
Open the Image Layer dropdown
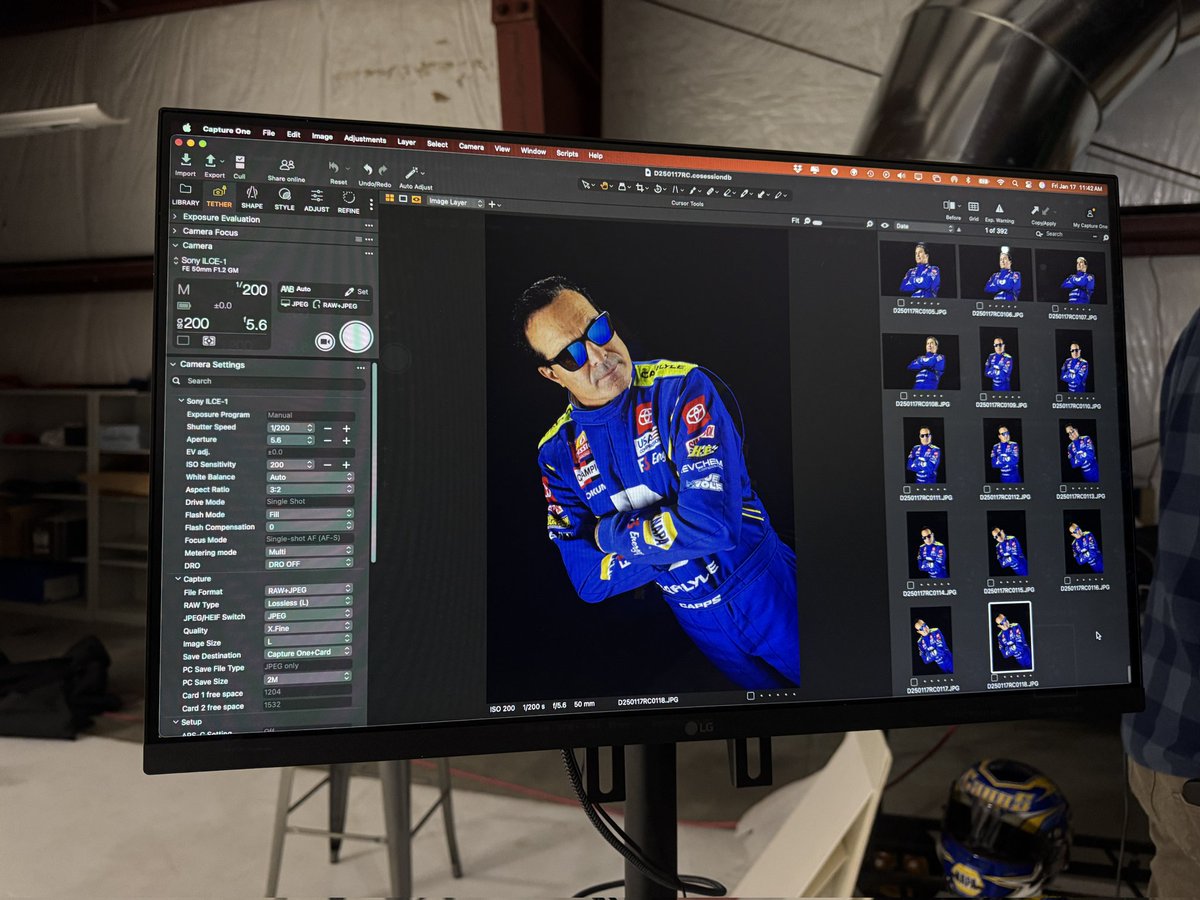click(x=456, y=202)
